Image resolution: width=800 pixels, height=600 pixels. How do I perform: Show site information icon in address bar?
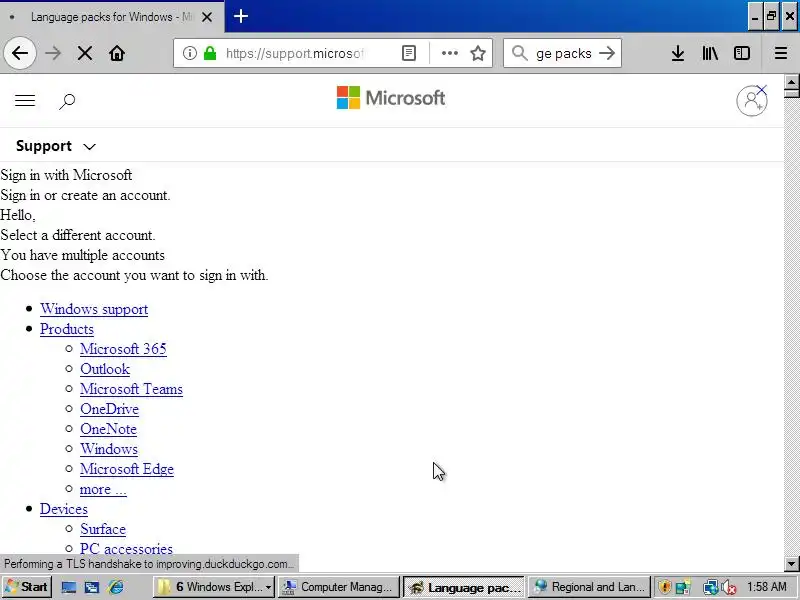pos(189,53)
